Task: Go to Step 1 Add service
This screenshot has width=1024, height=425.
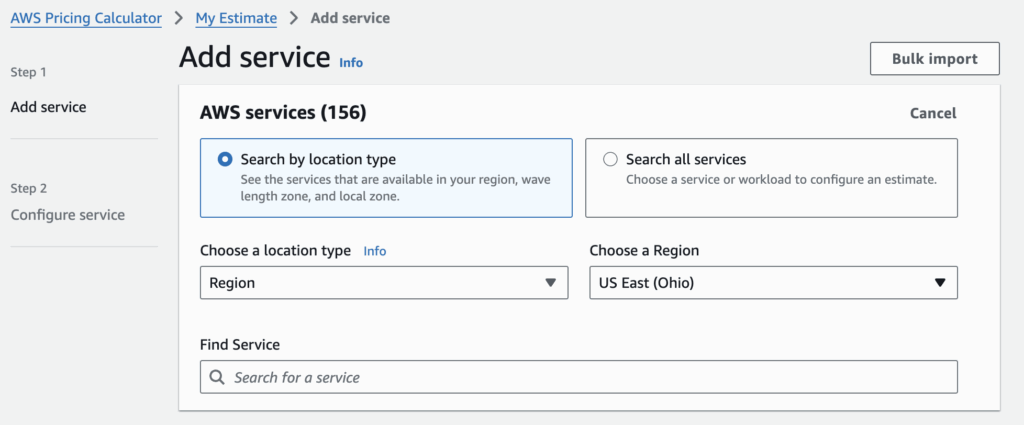Action: pyautogui.click(x=48, y=107)
